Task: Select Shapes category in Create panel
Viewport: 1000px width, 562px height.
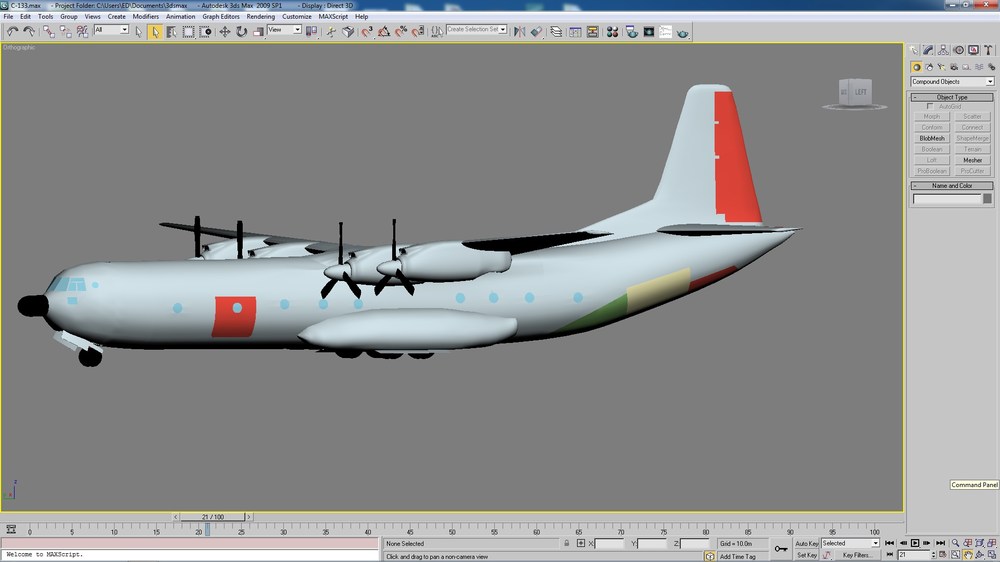Action: [x=929, y=67]
